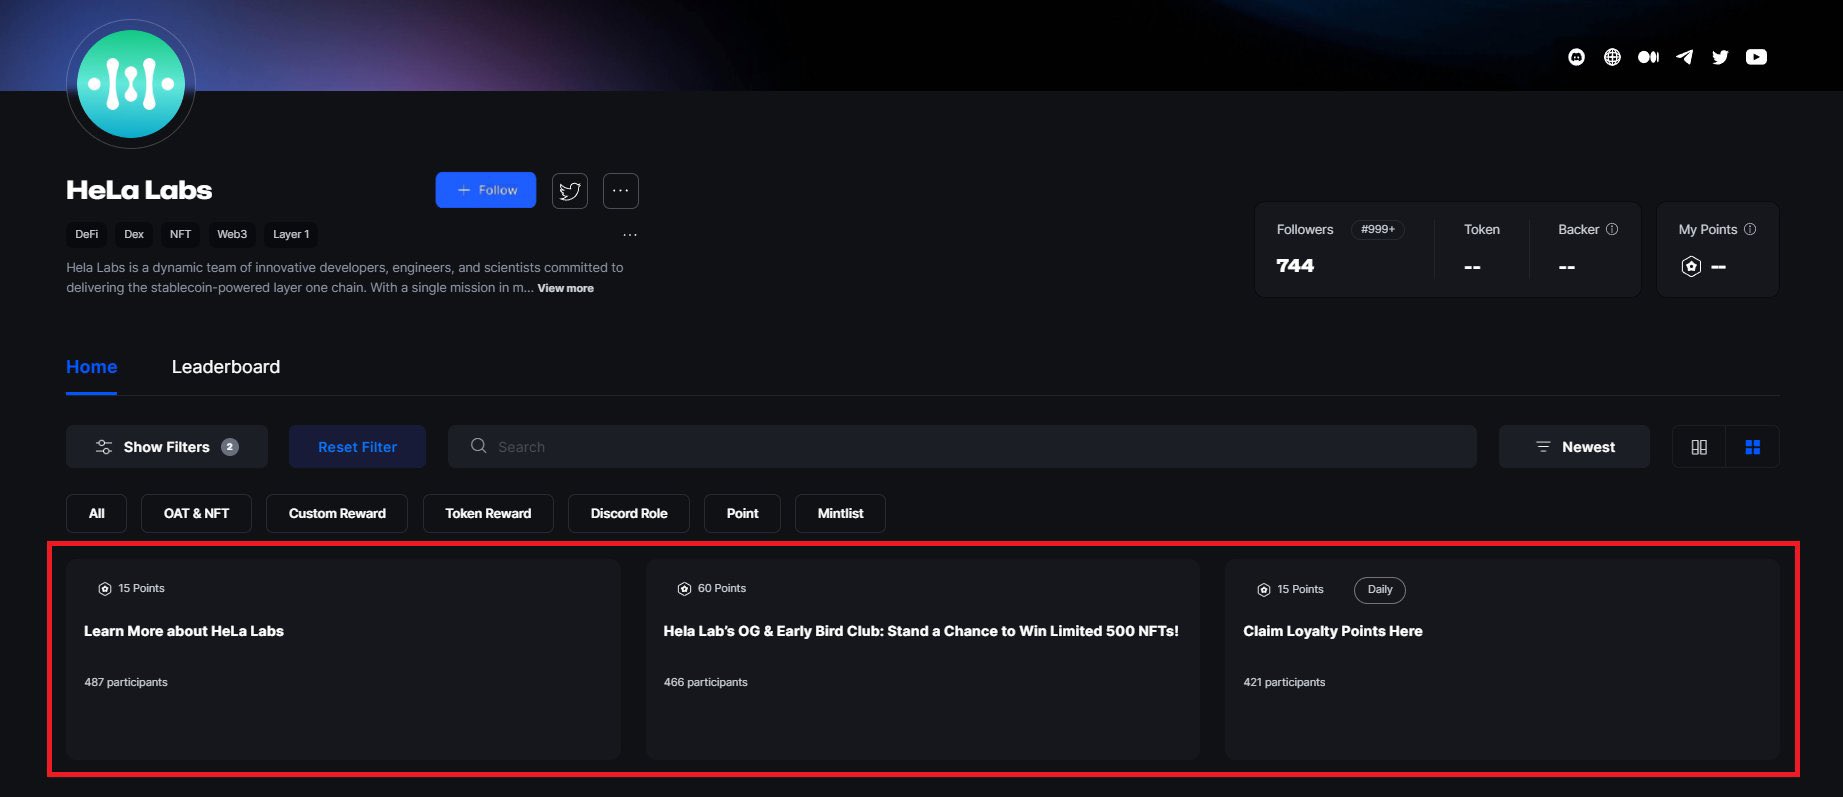1843x797 pixels.
Task: Open the Telegram link icon
Action: click(x=1685, y=57)
